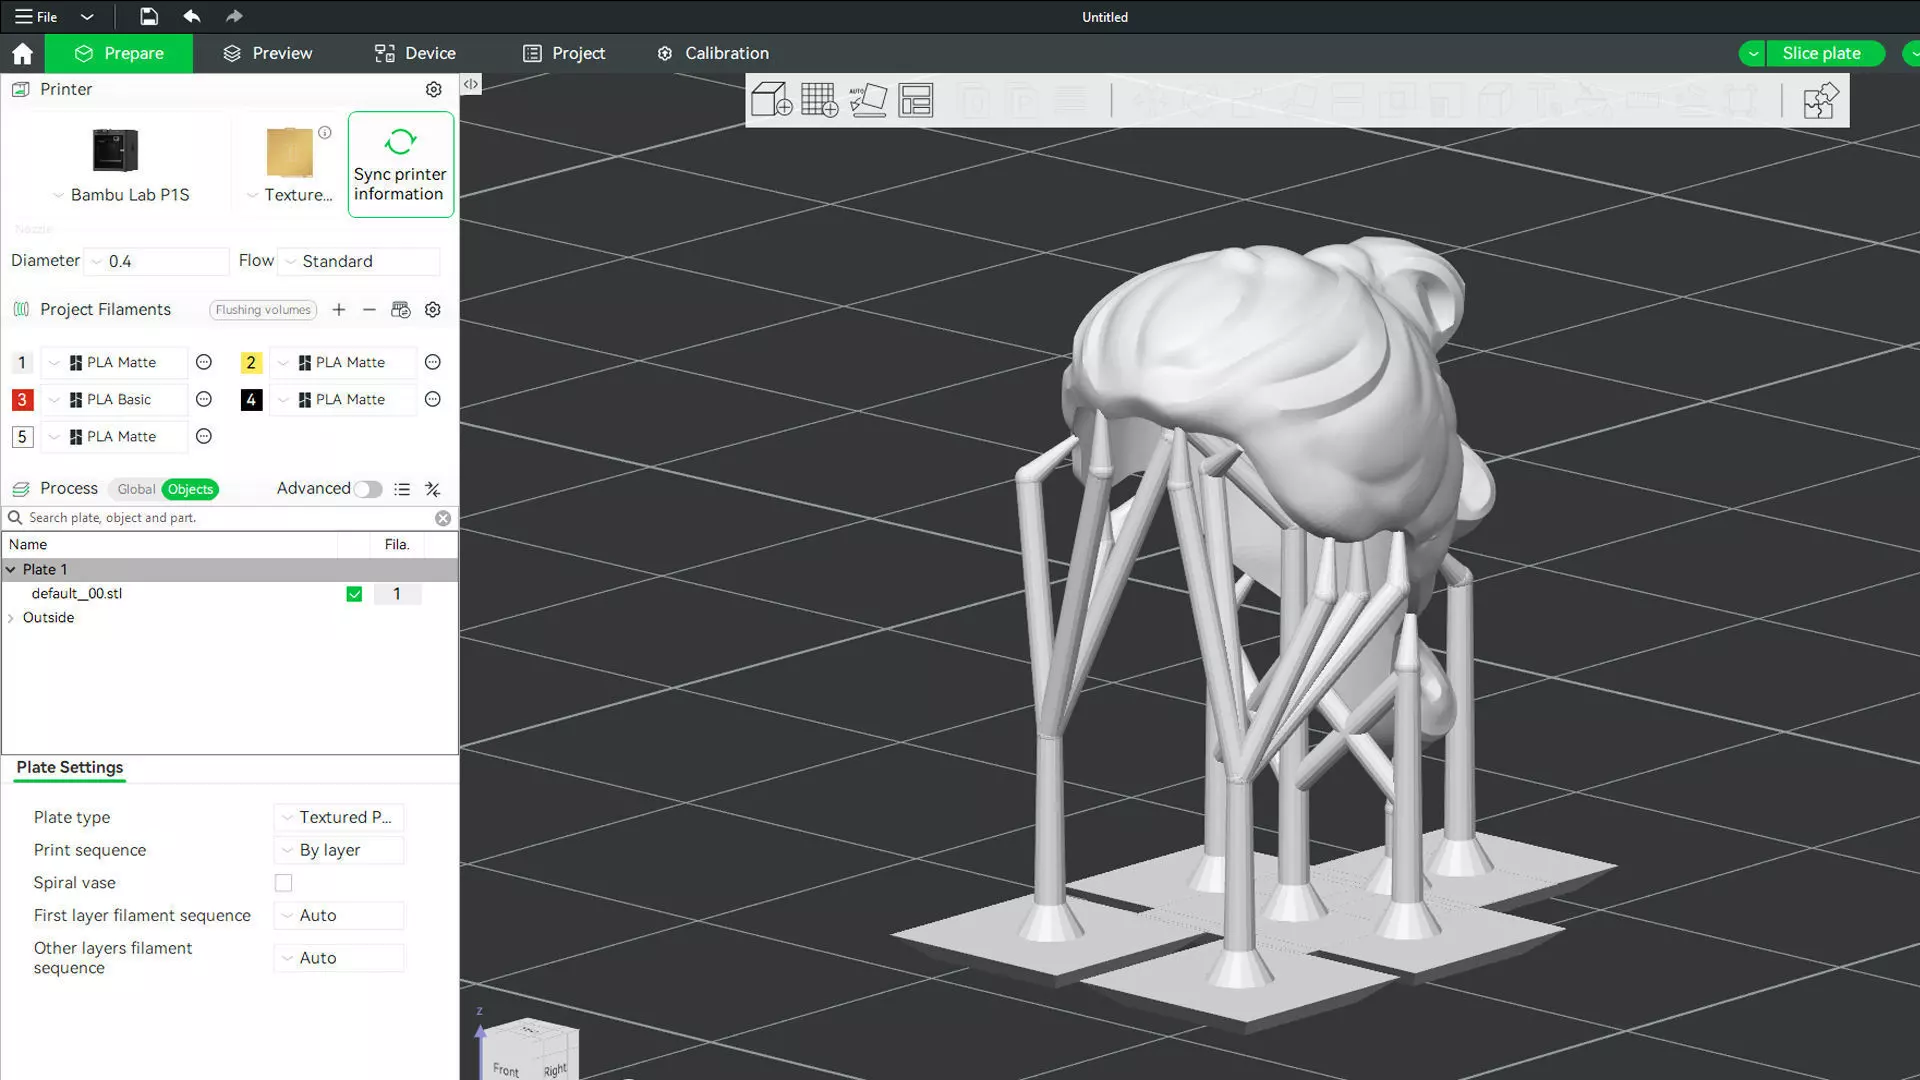Click the save project disk icon
The image size is (1920, 1080).
pyautogui.click(x=148, y=16)
